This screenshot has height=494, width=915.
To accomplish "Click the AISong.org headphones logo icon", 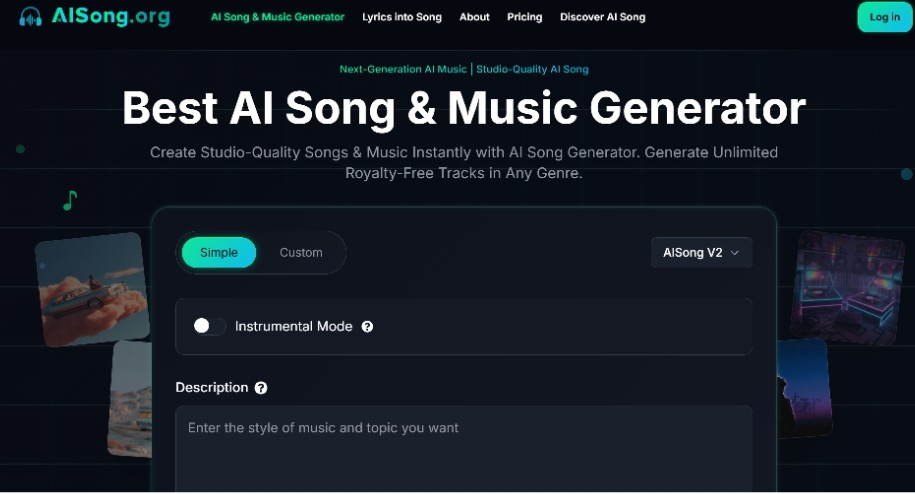I will click(x=31, y=17).
